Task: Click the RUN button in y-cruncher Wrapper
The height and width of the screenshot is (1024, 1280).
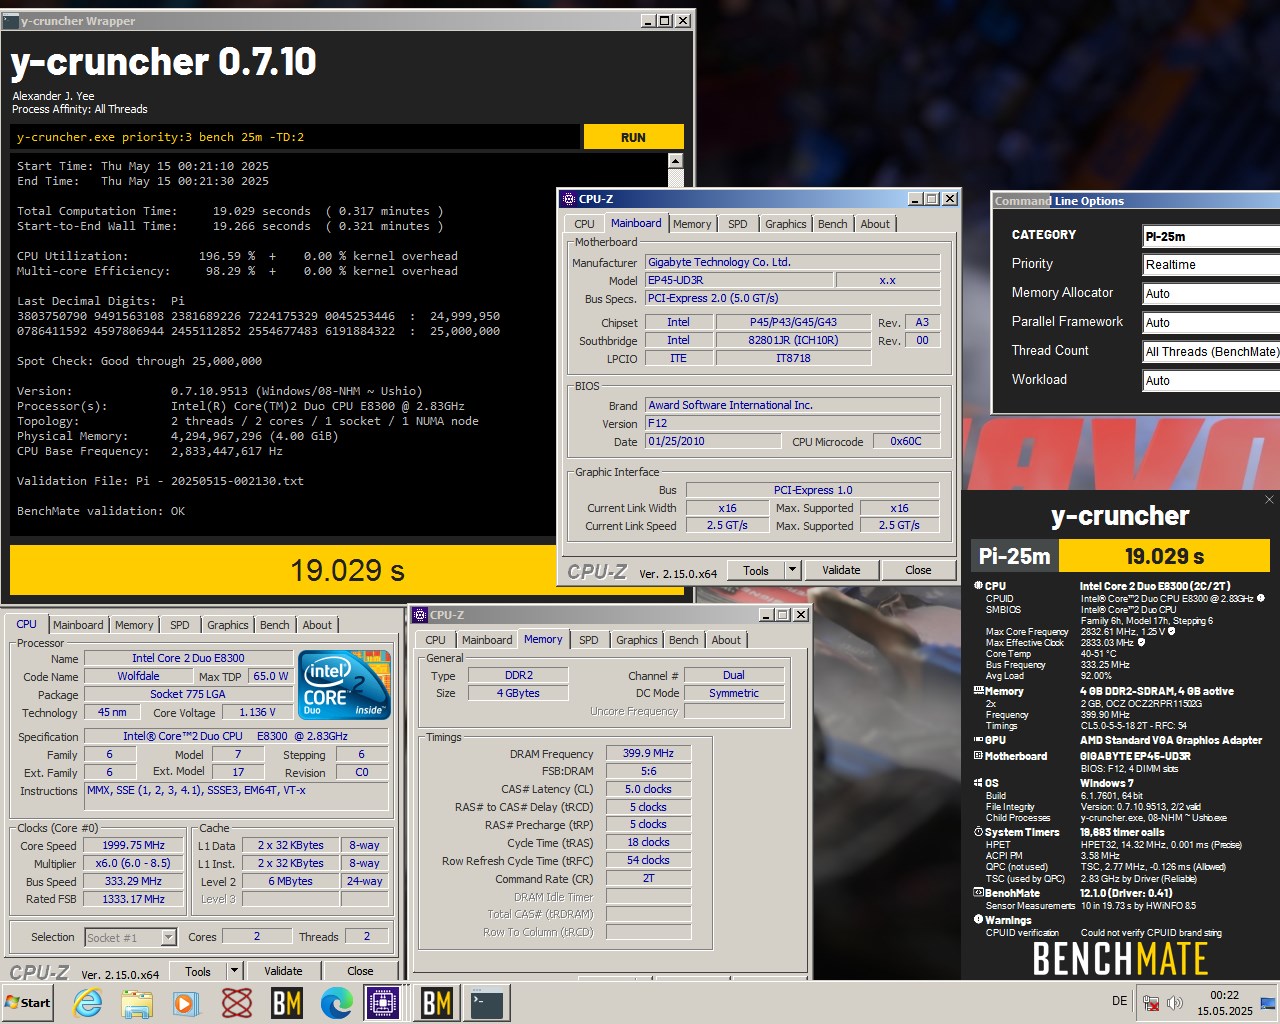Action: (x=634, y=137)
